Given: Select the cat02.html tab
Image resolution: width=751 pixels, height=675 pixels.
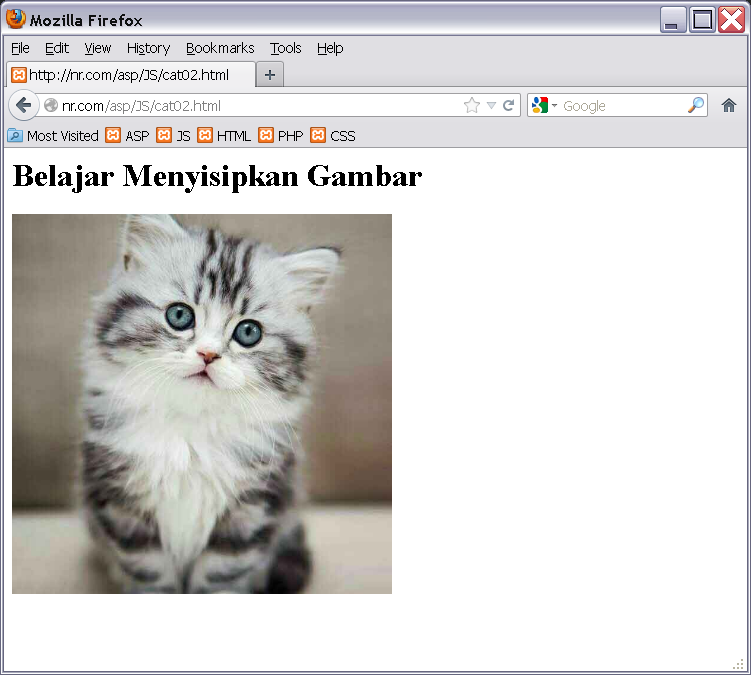Looking at the screenshot, I should [x=131, y=75].
